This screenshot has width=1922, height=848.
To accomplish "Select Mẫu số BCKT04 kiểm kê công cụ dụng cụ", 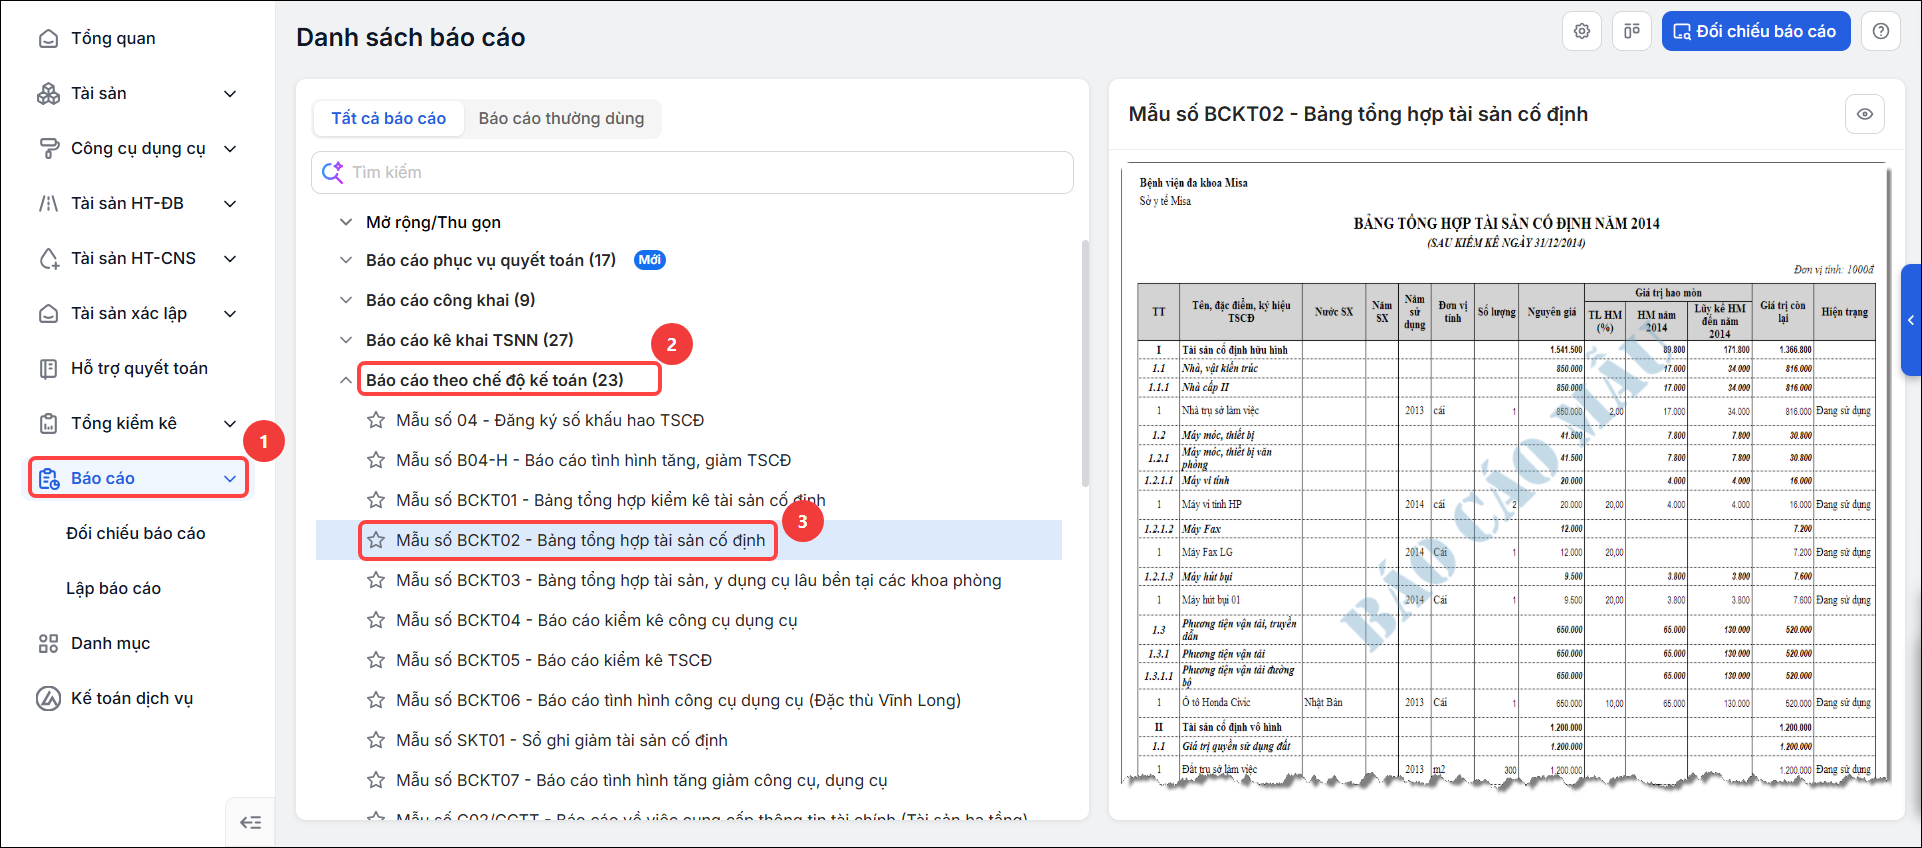I will point(597,620).
